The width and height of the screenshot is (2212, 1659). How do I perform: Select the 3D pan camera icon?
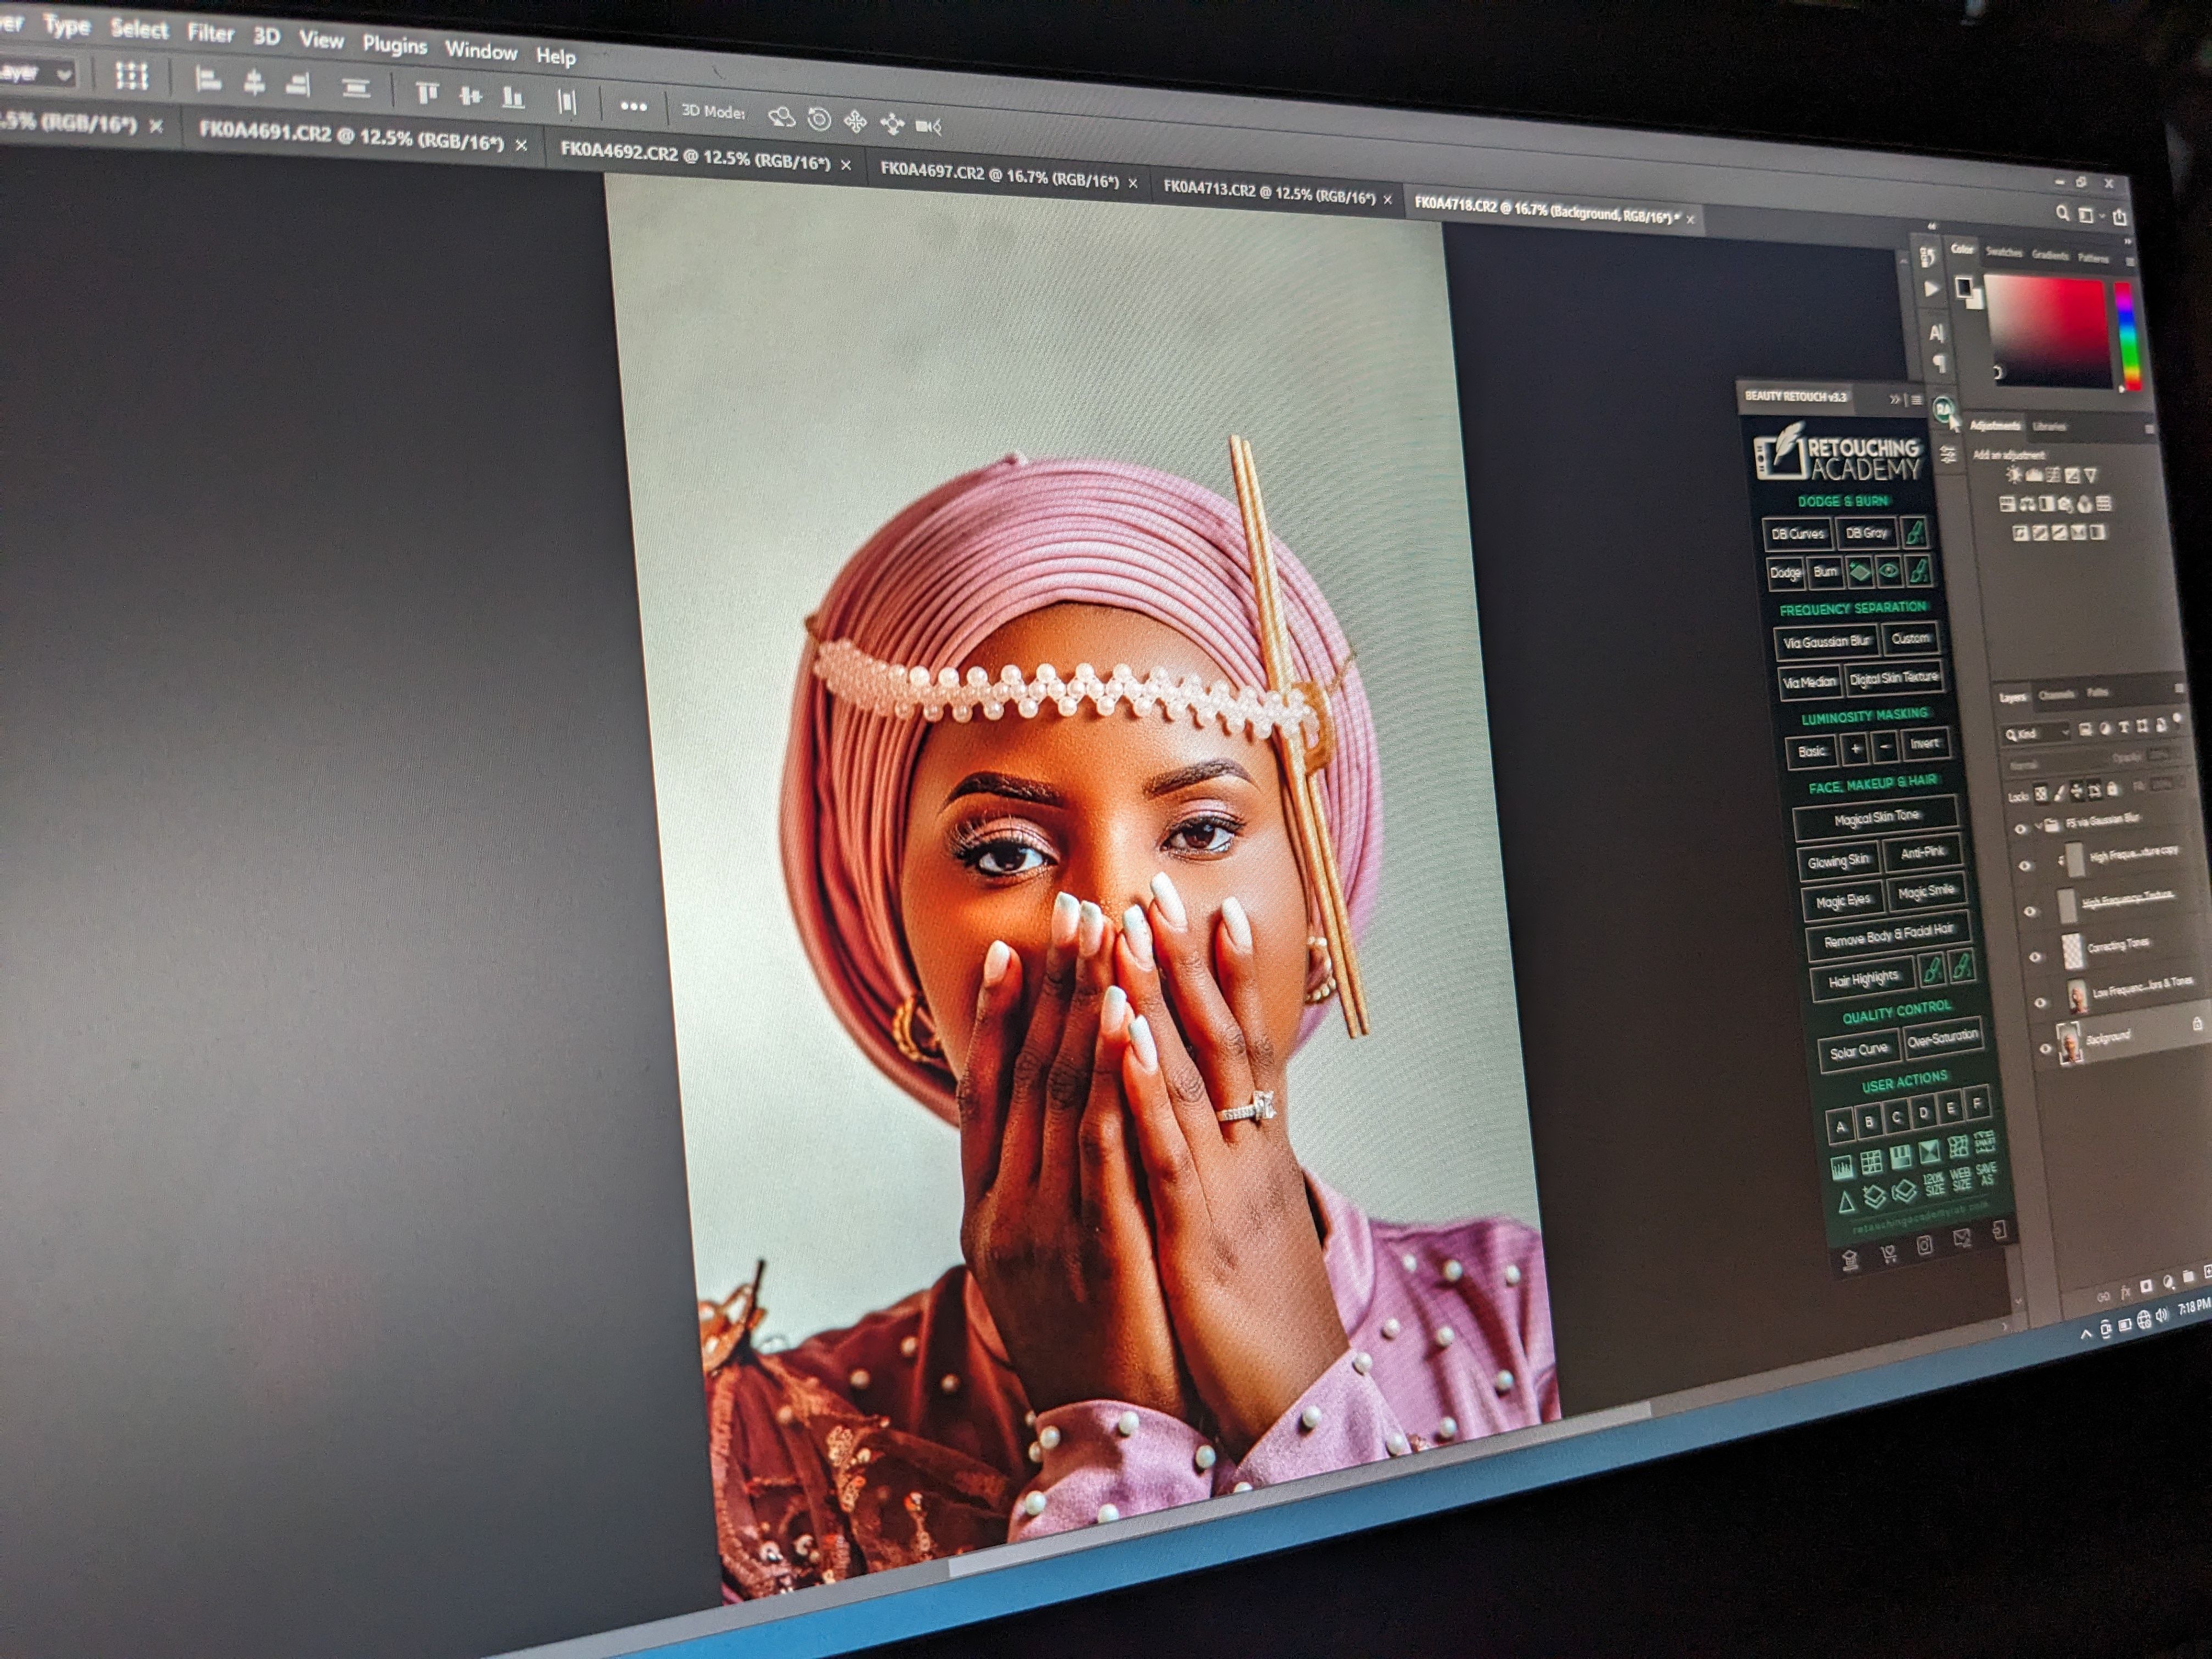coord(855,122)
